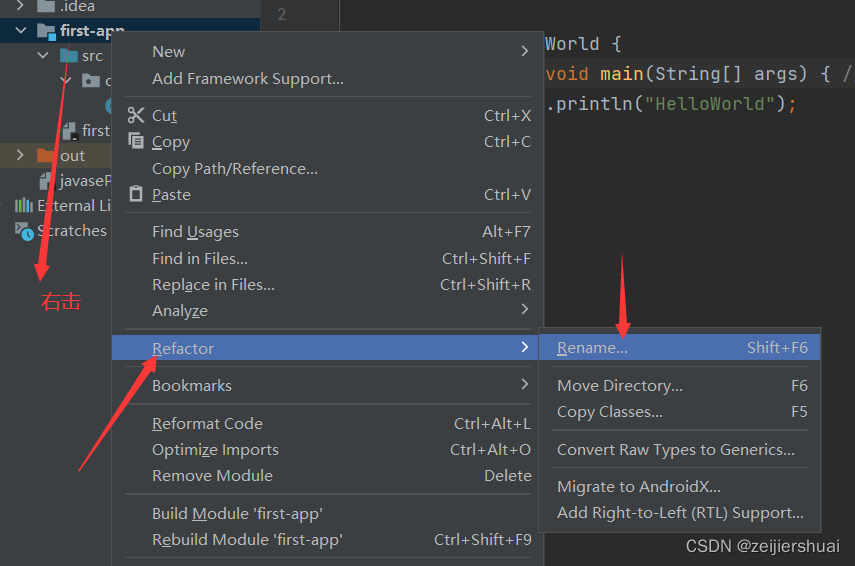Select Paste from the context menu
This screenshot has width=855, height=566.
coord(327,195)
